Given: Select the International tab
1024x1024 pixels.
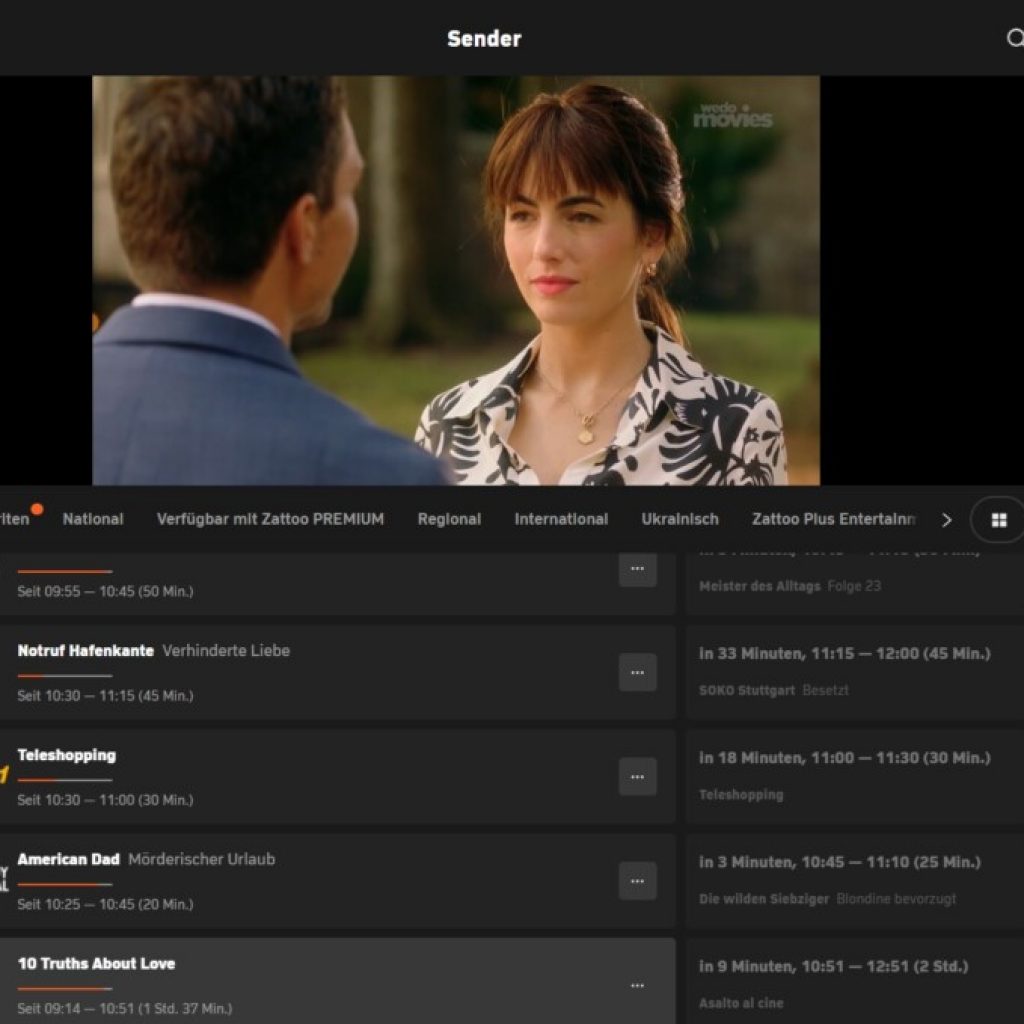Looking at the screenshot, I should click(x=561, y=519).
